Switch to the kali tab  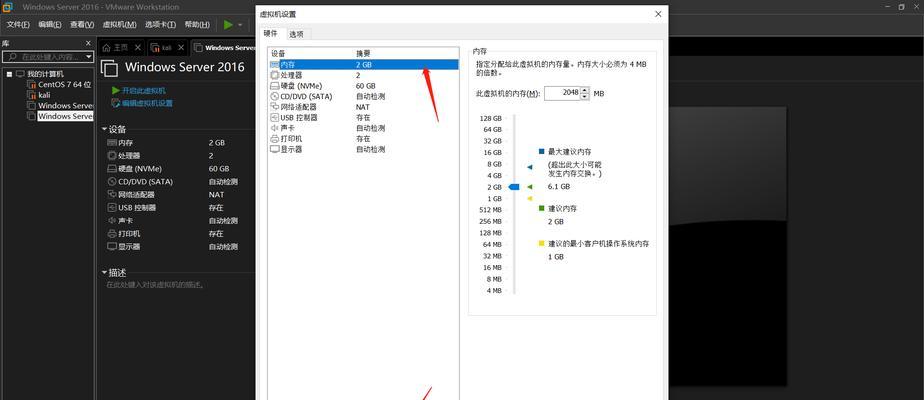[167, 48]
